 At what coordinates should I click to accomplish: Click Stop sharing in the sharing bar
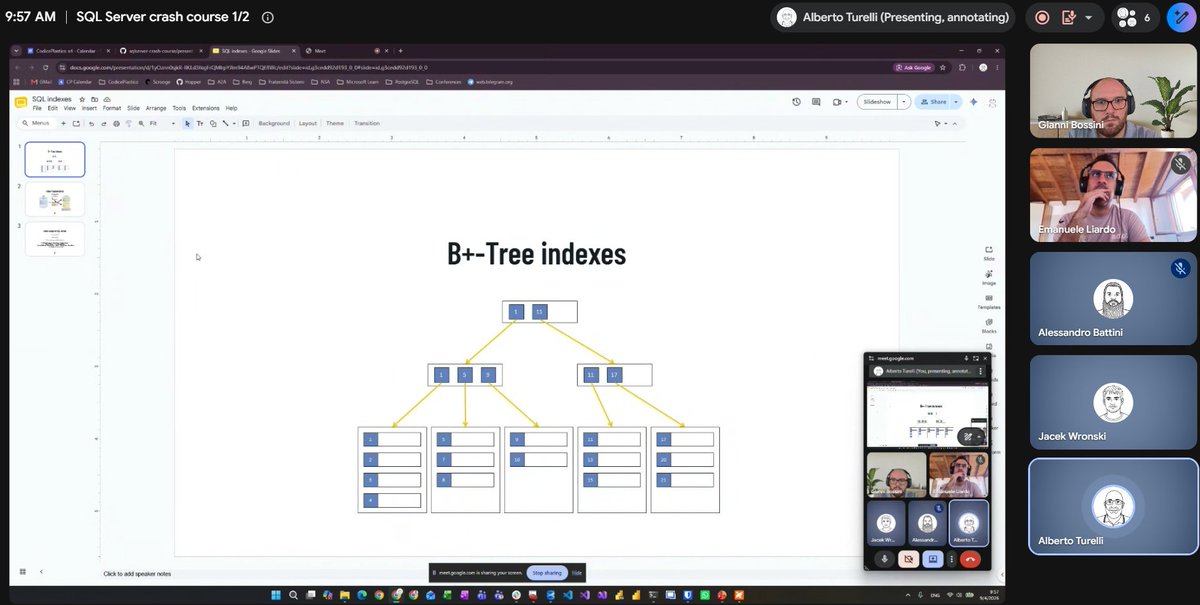click(547, 573)
